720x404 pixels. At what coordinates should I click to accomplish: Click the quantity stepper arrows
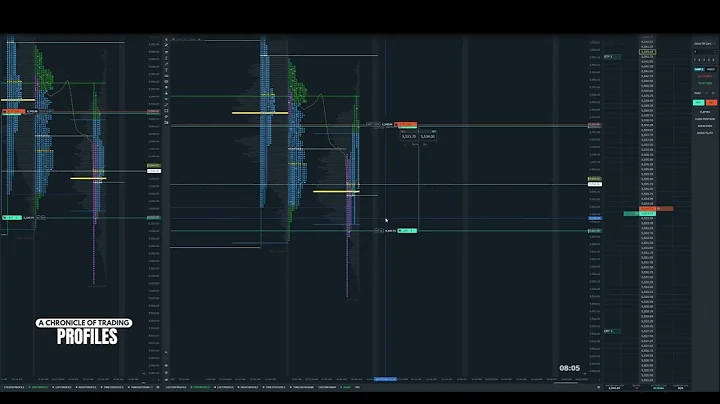[x=714, y=51]
